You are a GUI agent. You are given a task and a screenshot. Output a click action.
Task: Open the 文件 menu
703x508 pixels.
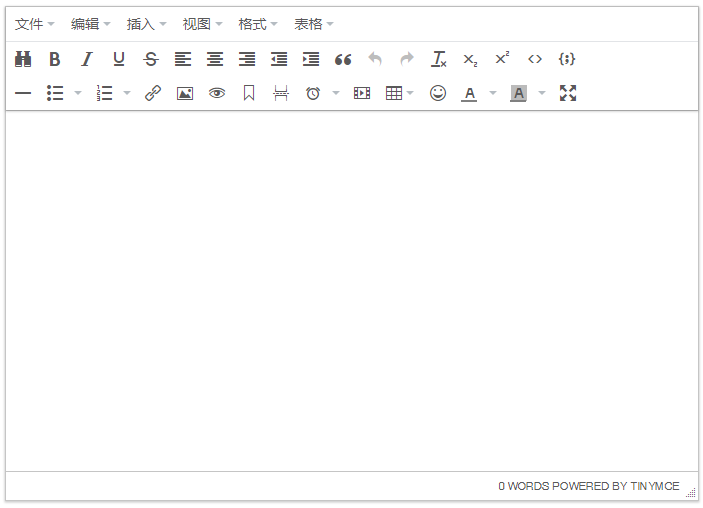click(x=35, y=24)
